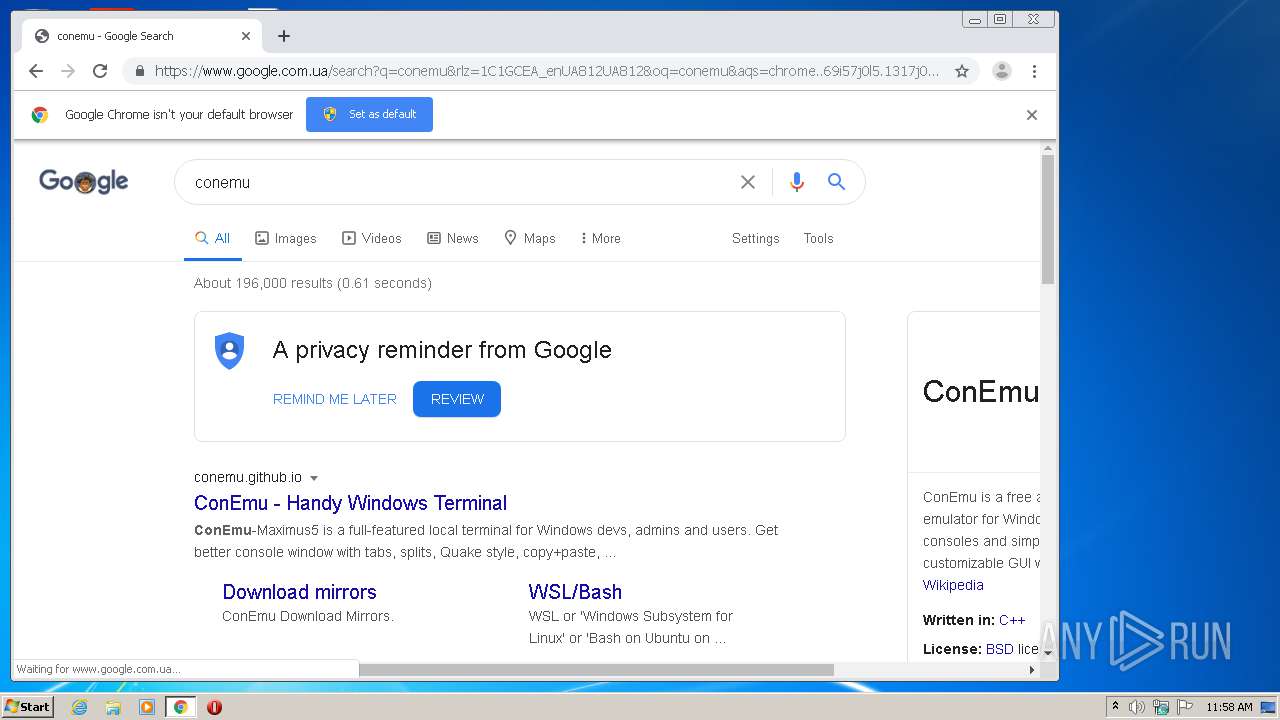Viewport: 1280px width, 720px height.
Task: Open Chrome profile avatar
Action: [1001, 71]
